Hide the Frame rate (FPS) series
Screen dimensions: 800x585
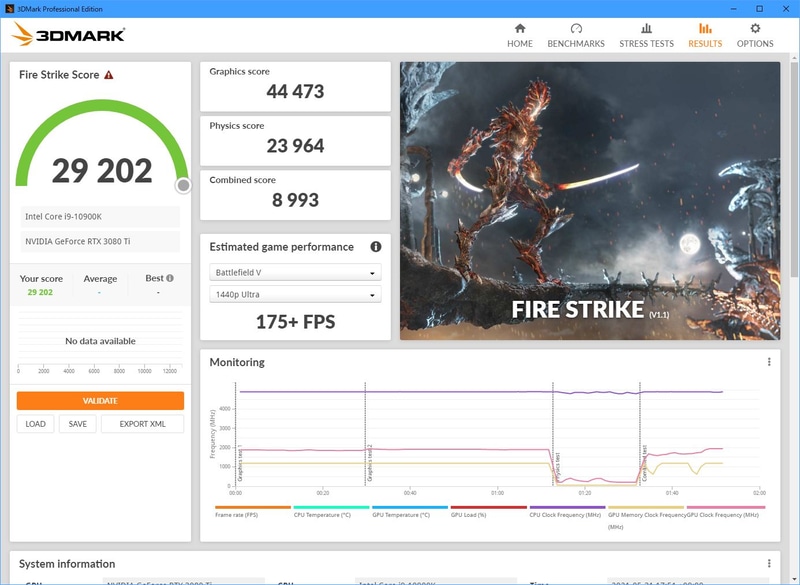pyautogui.click(x=237, y=512)
